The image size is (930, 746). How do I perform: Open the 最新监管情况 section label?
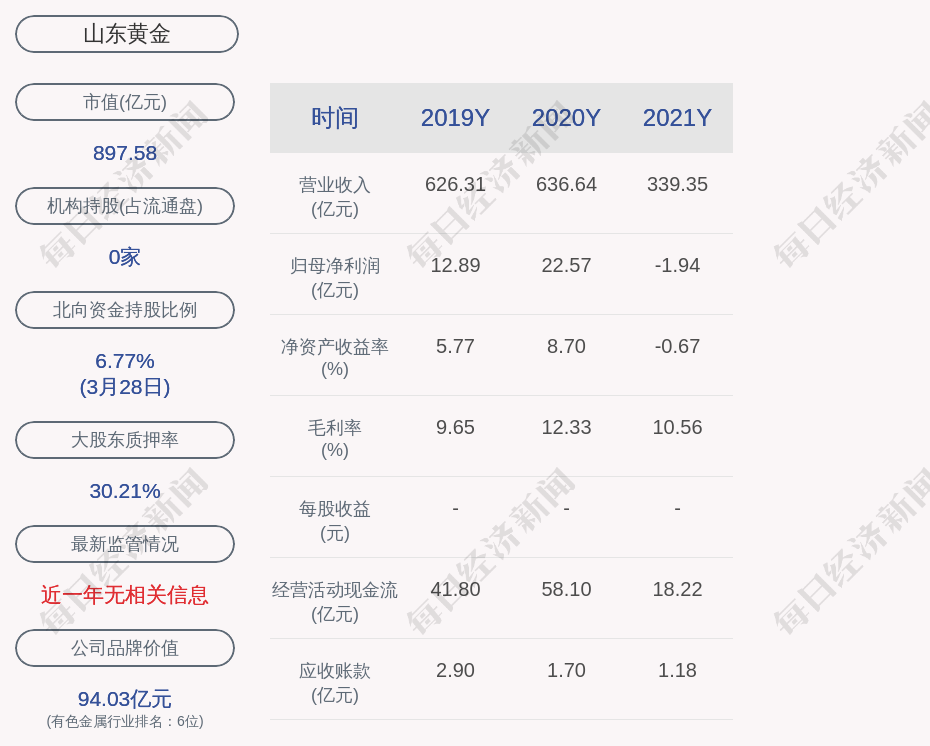point(125,544)
